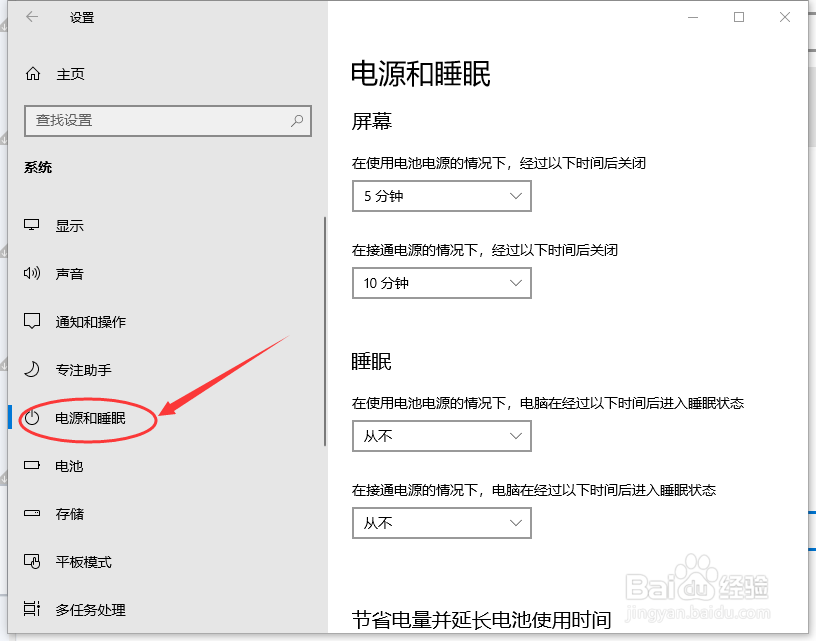Image resolution: width=816 pixels, height=641 pixels.
Task: Select the 电池 battery icon
Action: (x=31, y=466)
